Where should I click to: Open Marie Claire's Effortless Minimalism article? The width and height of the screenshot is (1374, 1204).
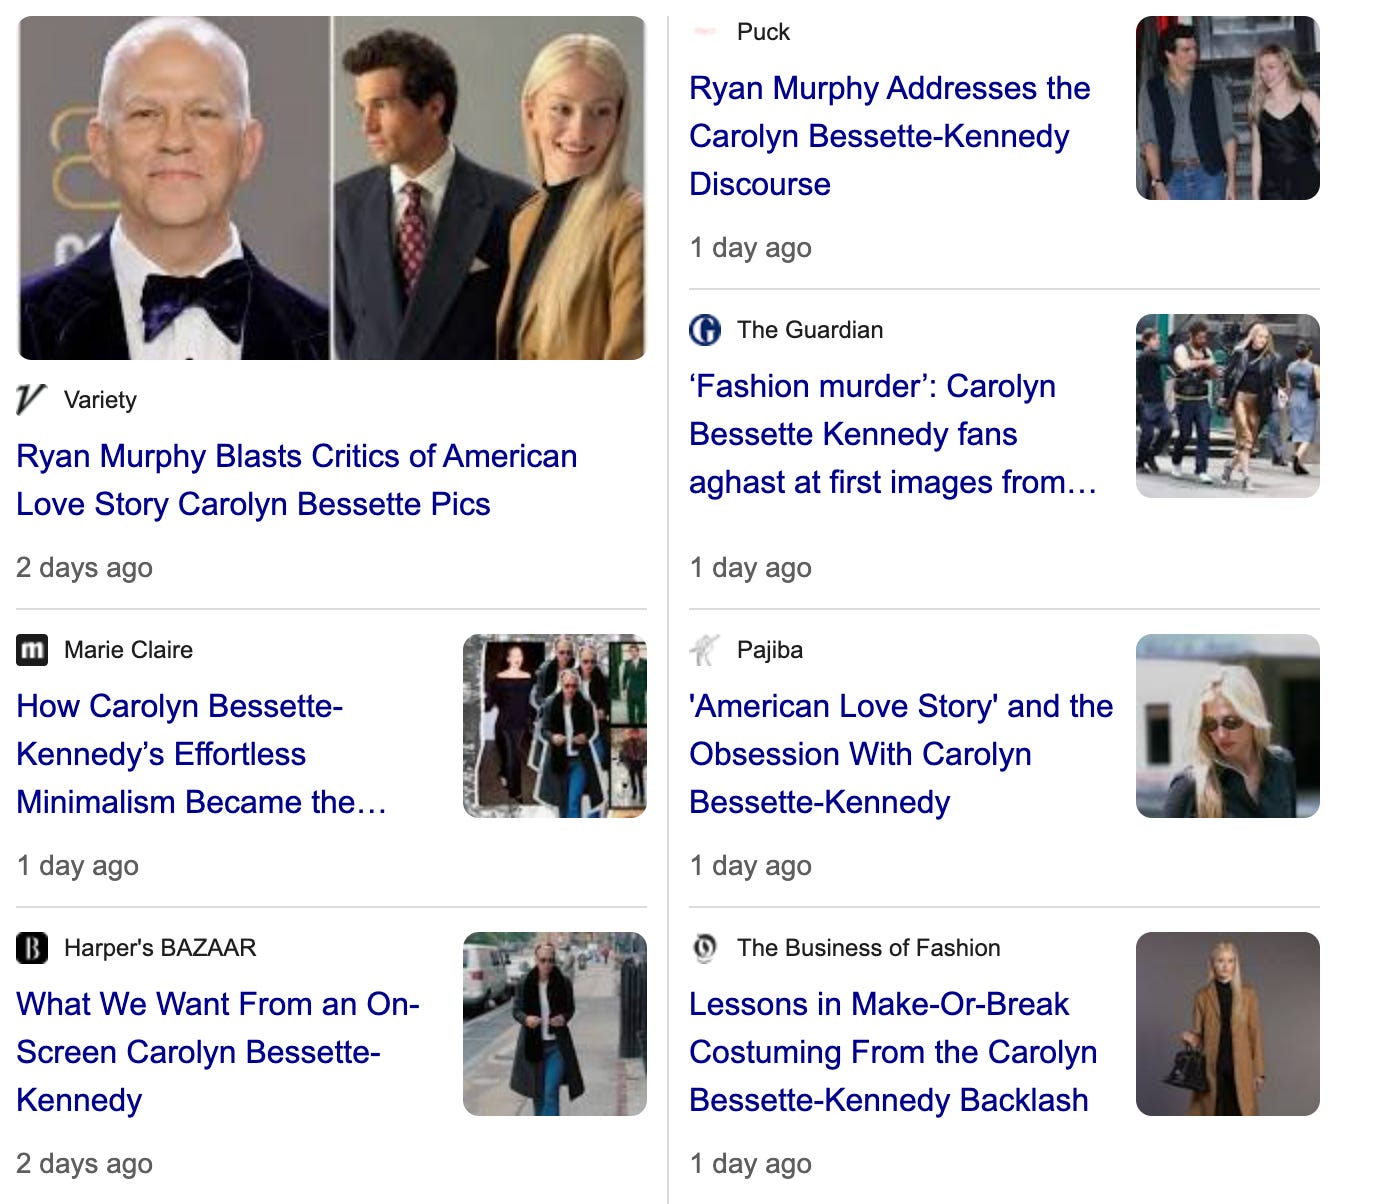(201, 754)
